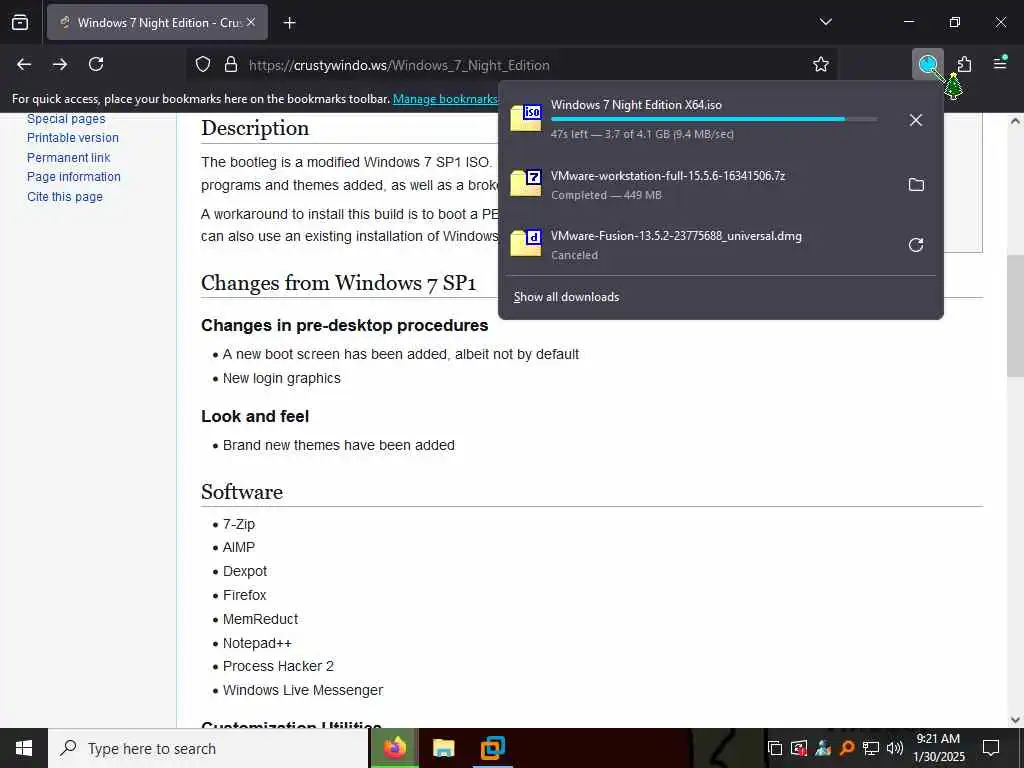Click the page vertical scrollbar thumb
Screen dimensions: 1024x768
tap(1015, 315)
